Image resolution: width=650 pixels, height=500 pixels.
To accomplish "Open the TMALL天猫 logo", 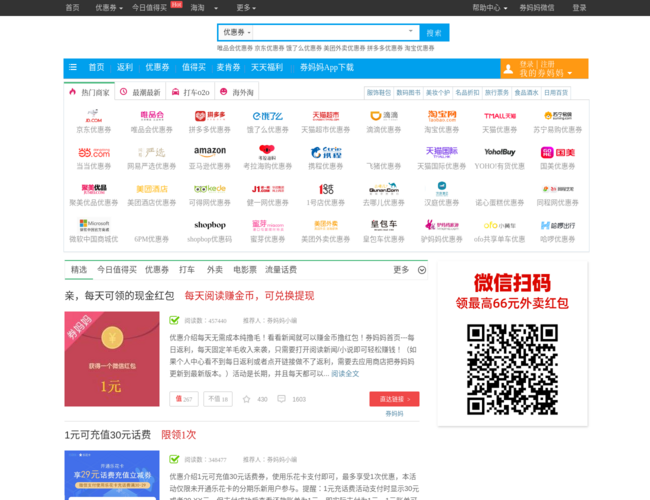I will (x=500, y=116).
